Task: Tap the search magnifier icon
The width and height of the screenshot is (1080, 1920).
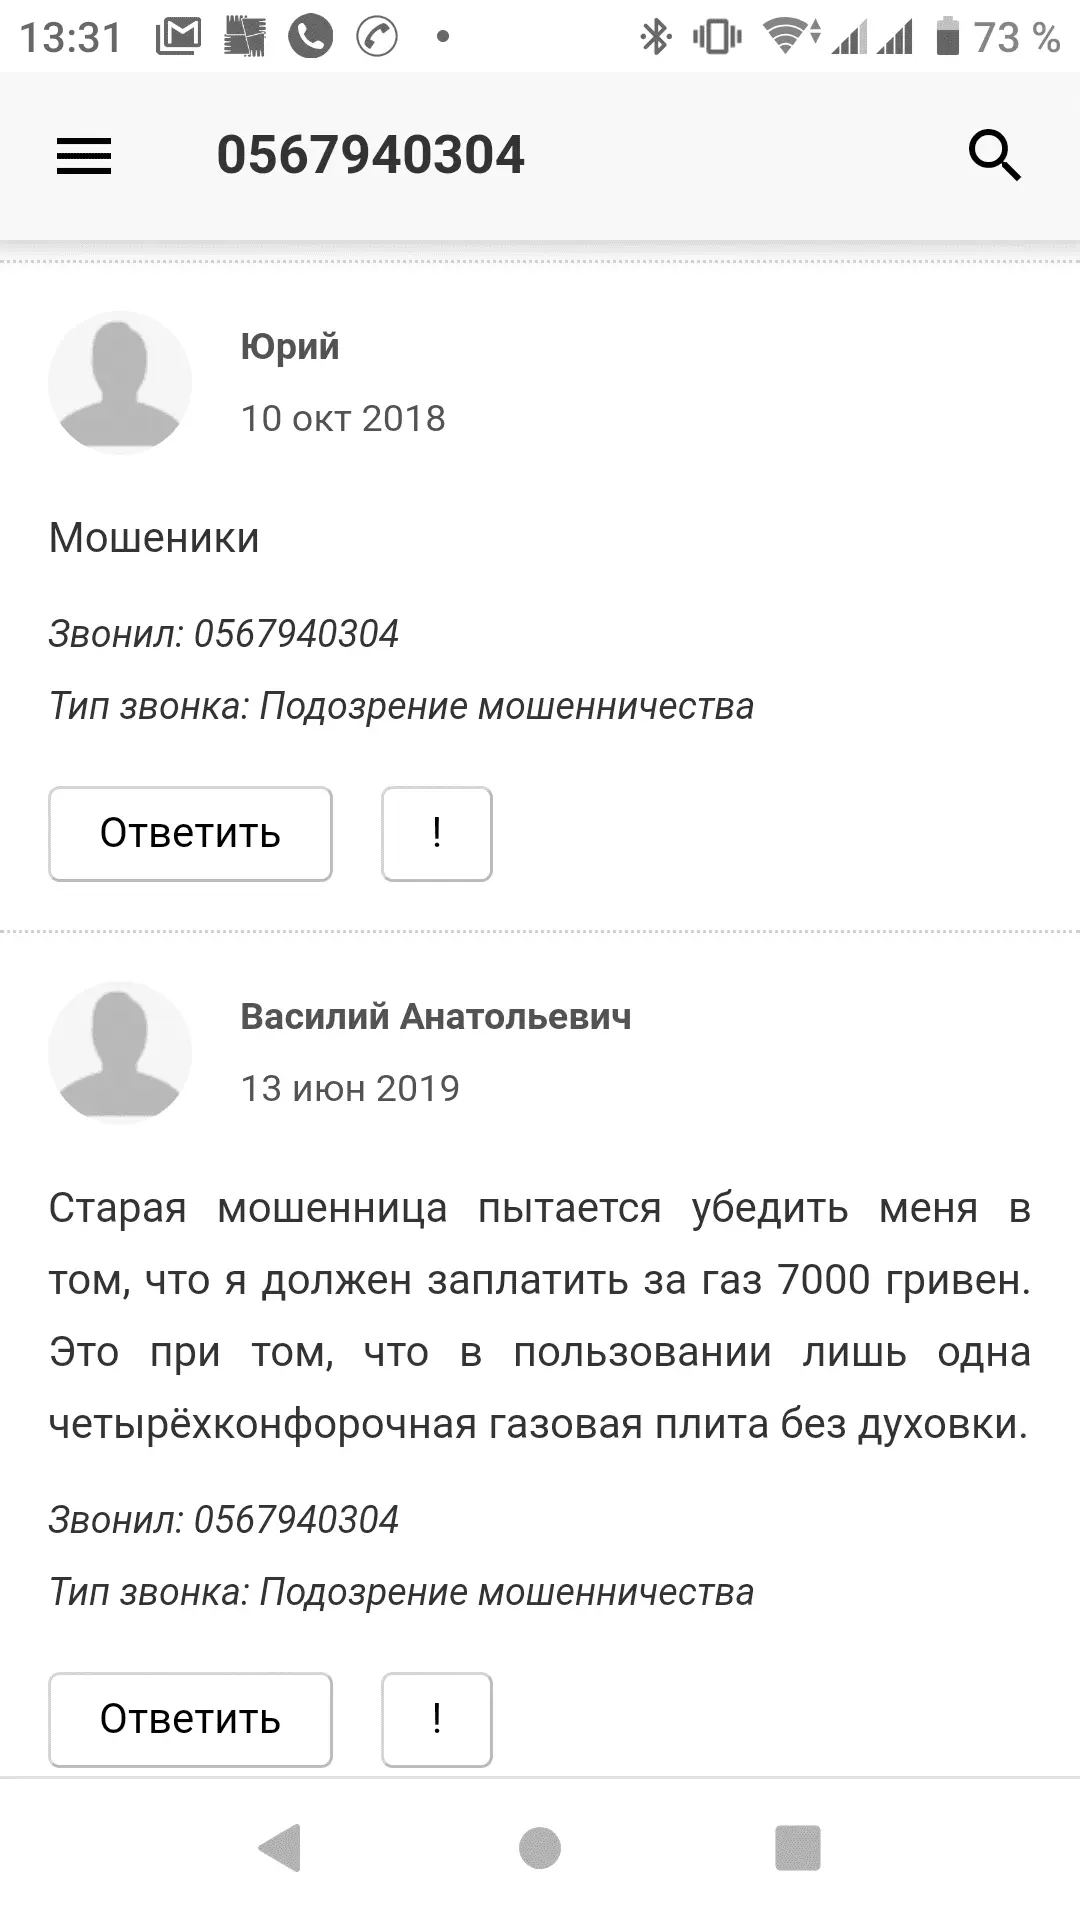Action: pyautogui.click(x=994, y=156)
